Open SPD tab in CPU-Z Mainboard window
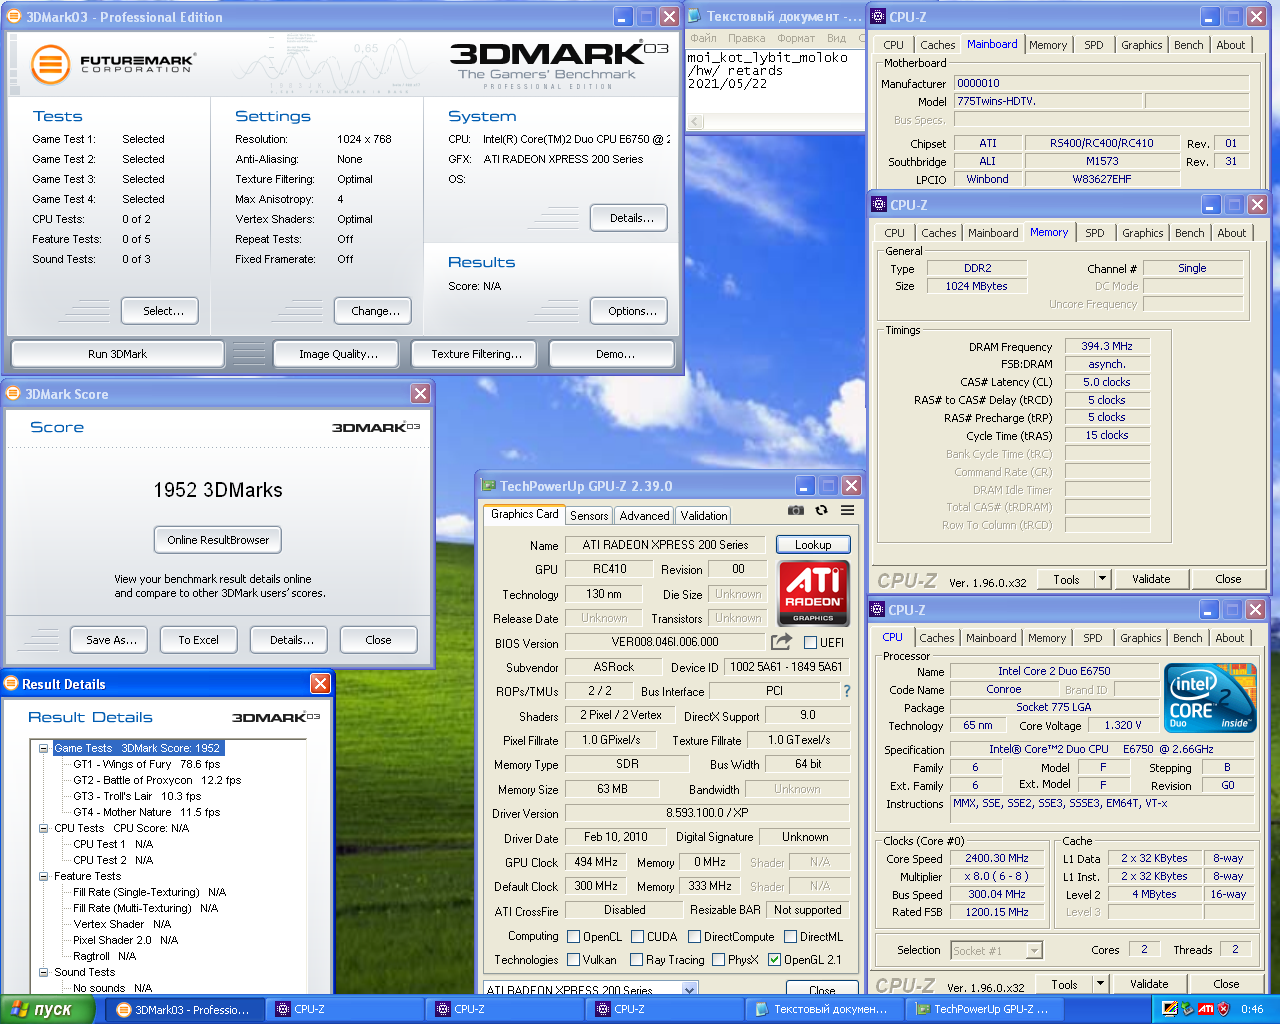 click(x=1094, y=45)
